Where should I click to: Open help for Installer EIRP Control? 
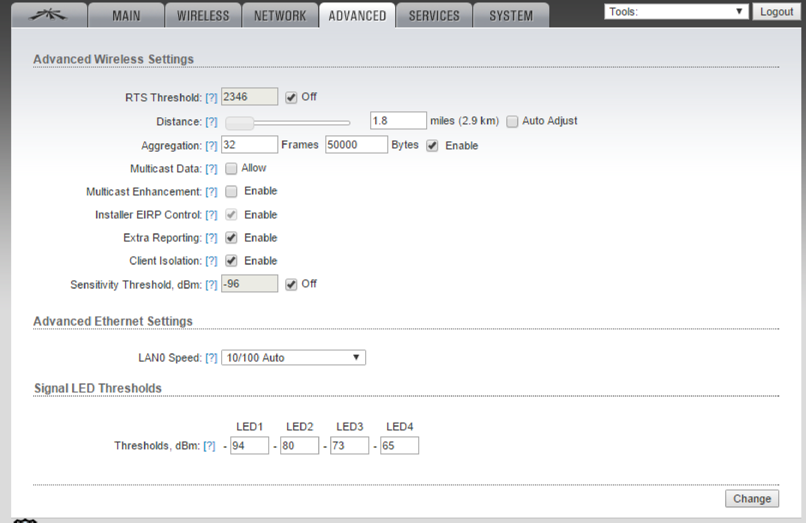pos(211,215)
